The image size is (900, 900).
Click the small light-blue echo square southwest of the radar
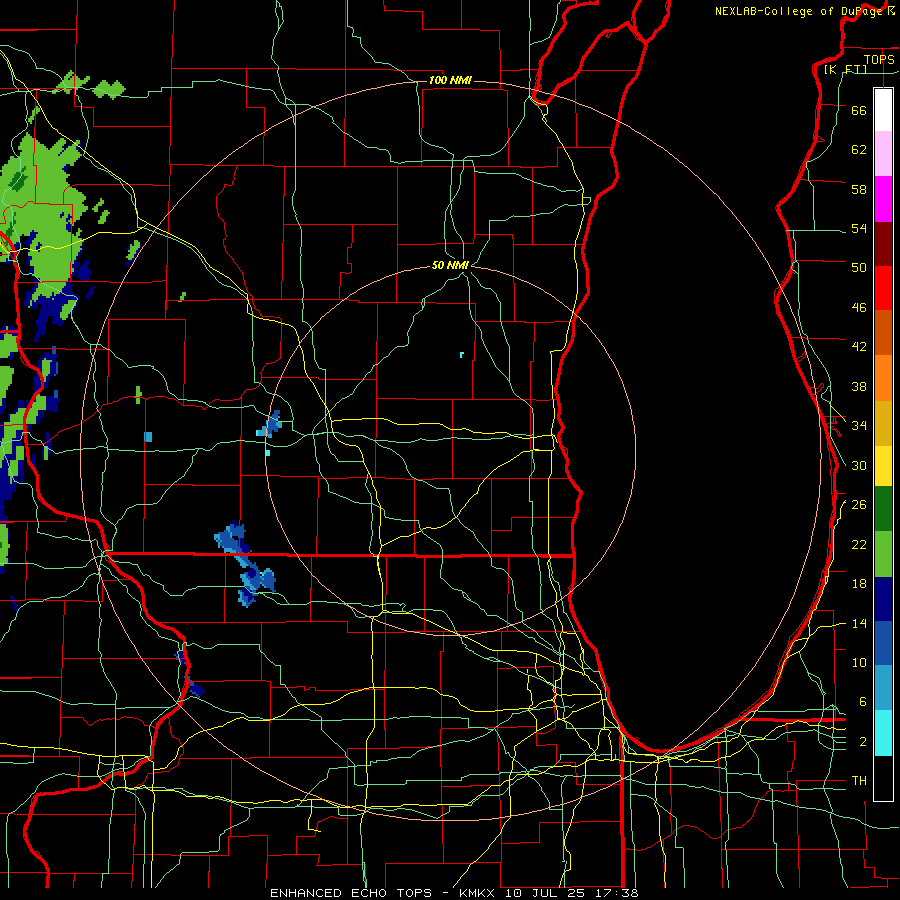click(x=148, y=437)
